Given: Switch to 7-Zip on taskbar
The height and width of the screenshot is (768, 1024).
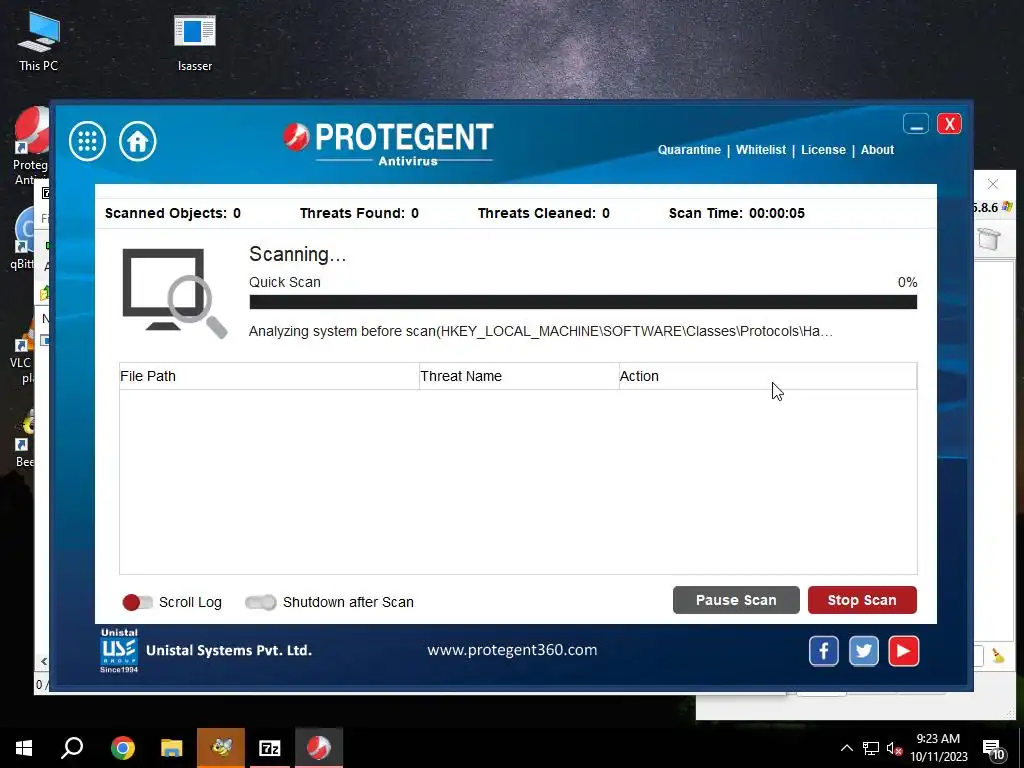Looking at the screenshot, I should point(270,748).
